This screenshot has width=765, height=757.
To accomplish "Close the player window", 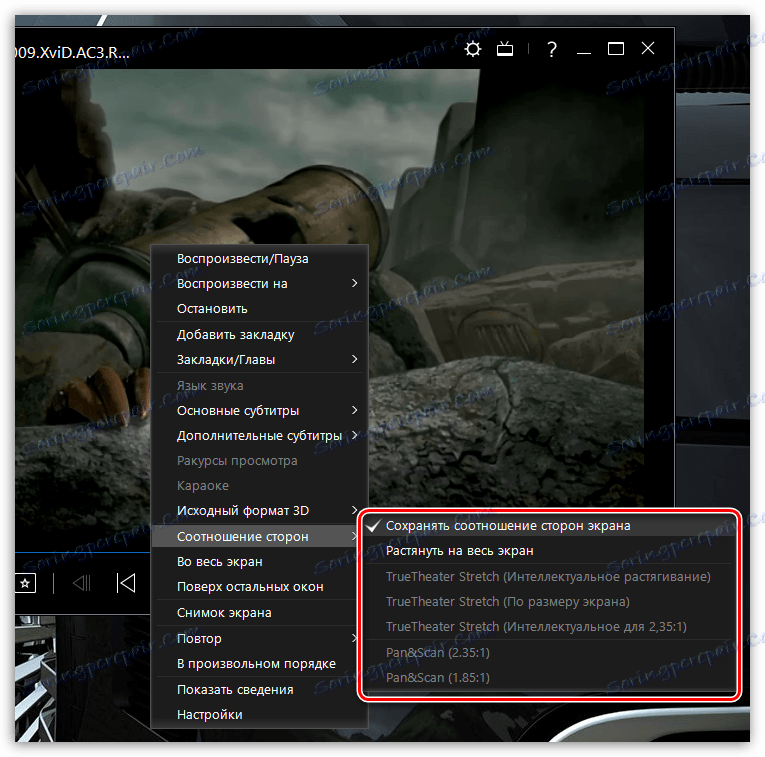I will click(x=647, y=48).
